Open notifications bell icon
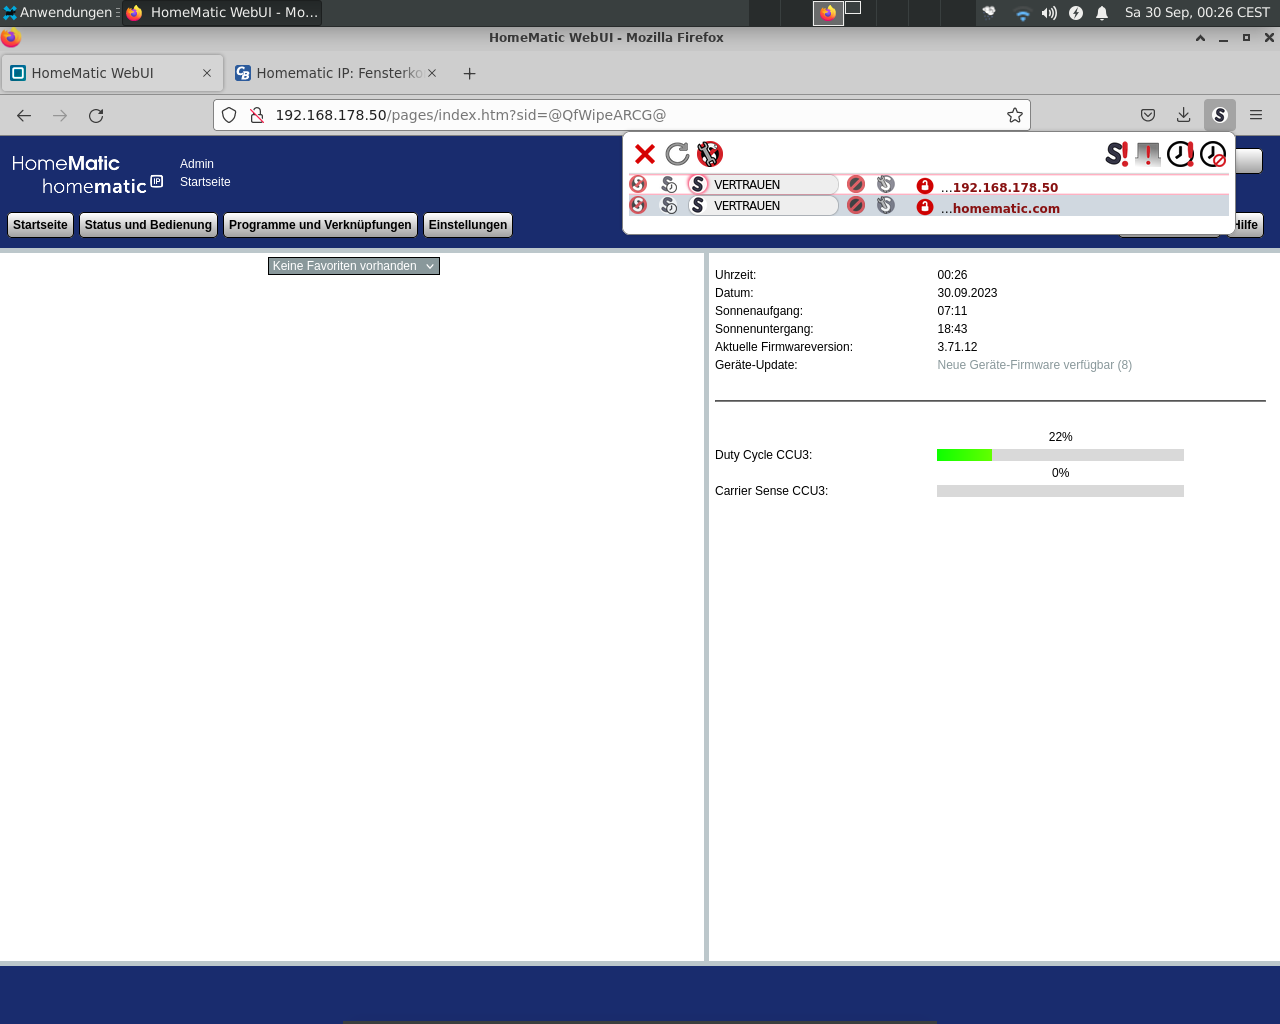 pos(1102,13)
